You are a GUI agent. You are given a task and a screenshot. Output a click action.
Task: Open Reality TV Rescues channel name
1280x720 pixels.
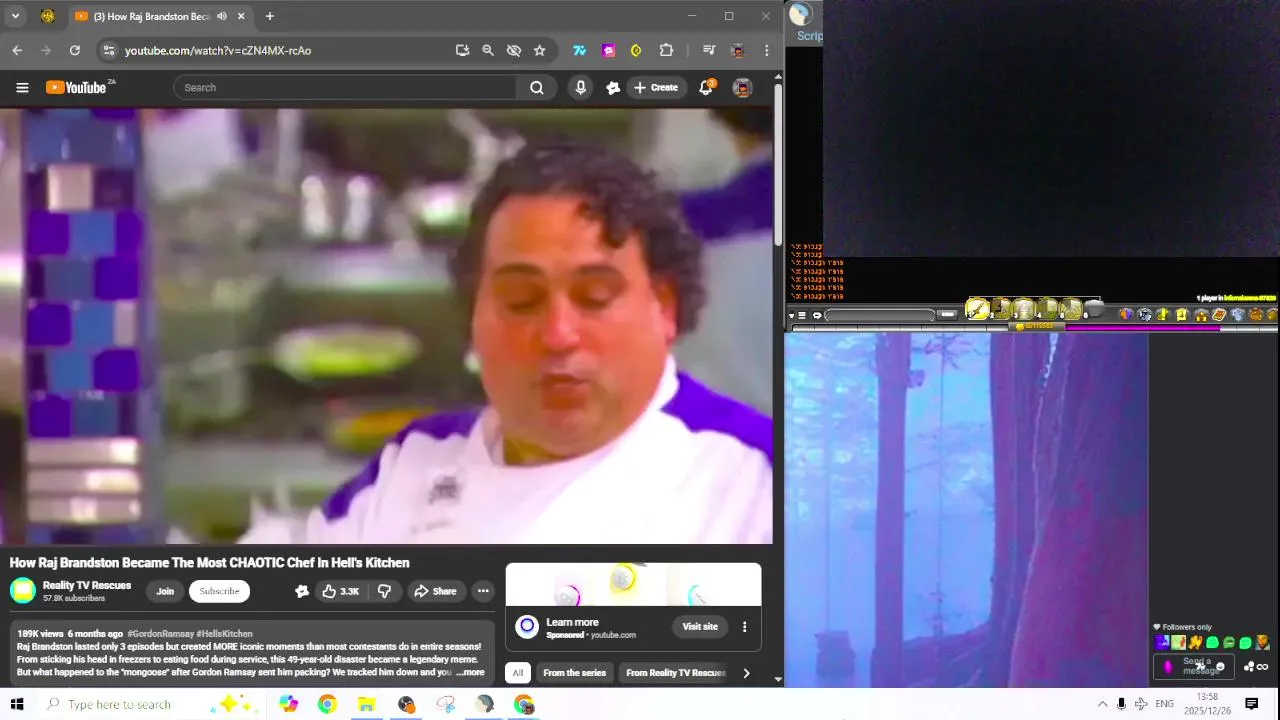87,585
